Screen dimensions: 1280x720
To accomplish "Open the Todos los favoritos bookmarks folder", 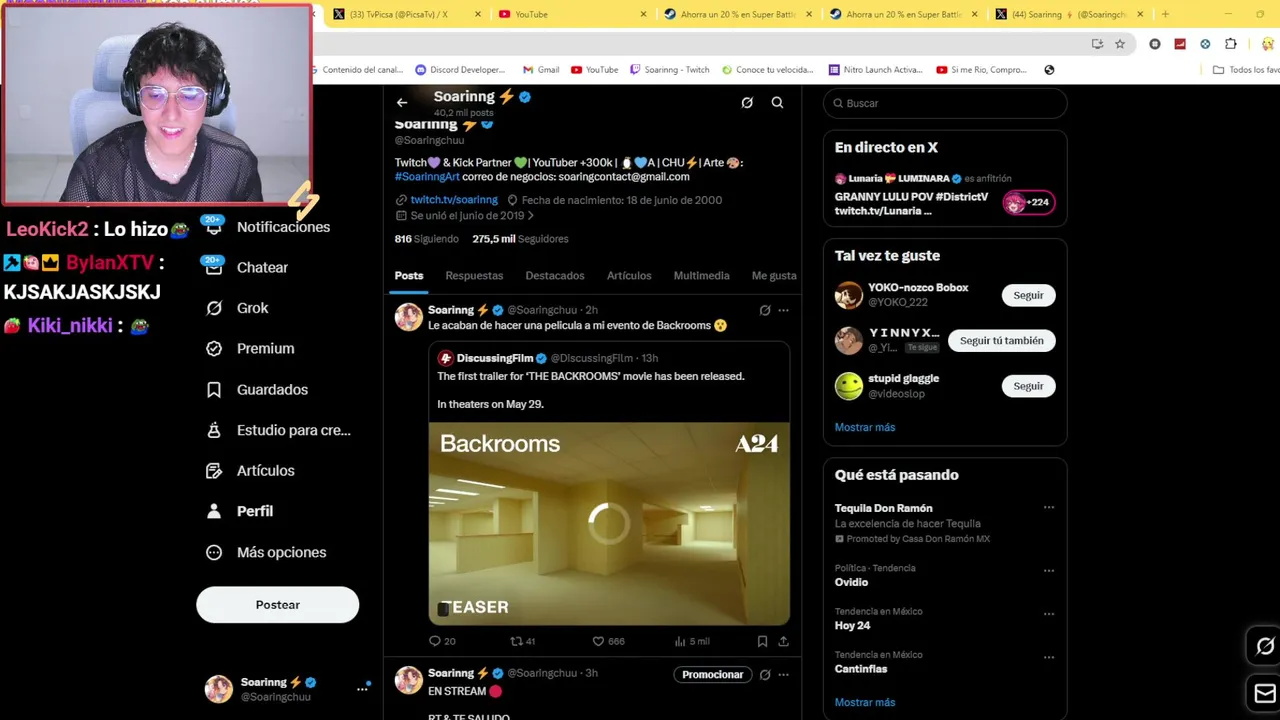I will click(x=1246, y=70).
